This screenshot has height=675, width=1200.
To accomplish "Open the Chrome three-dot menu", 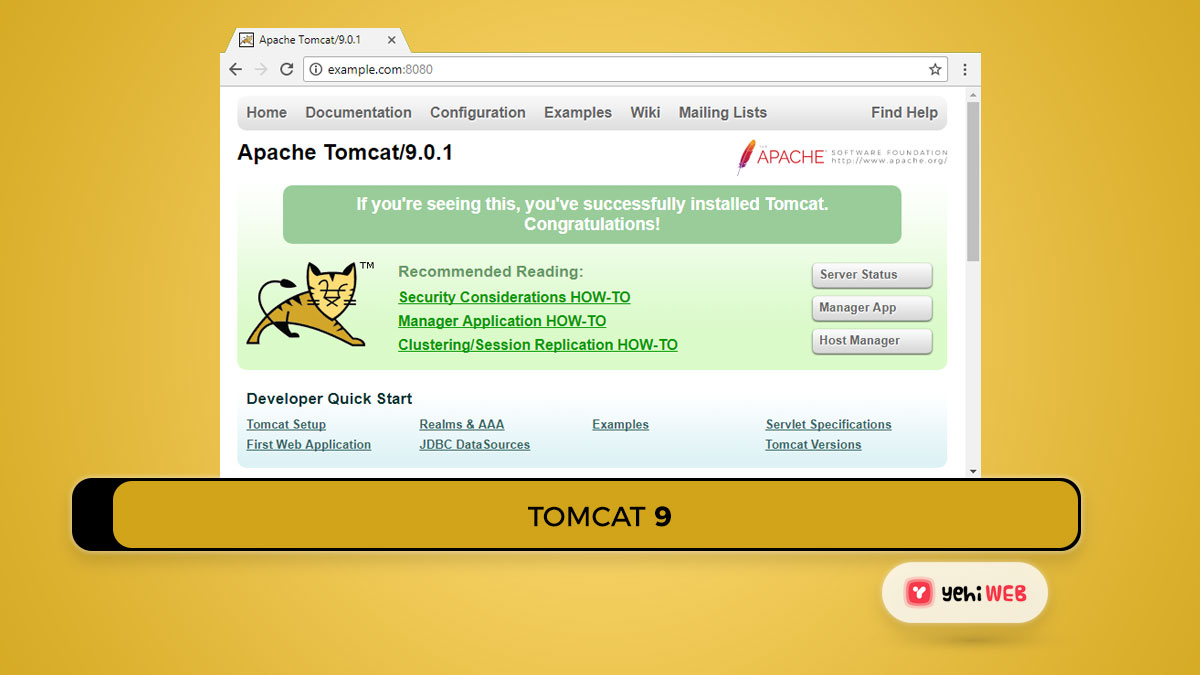I will tap(964, 69).
